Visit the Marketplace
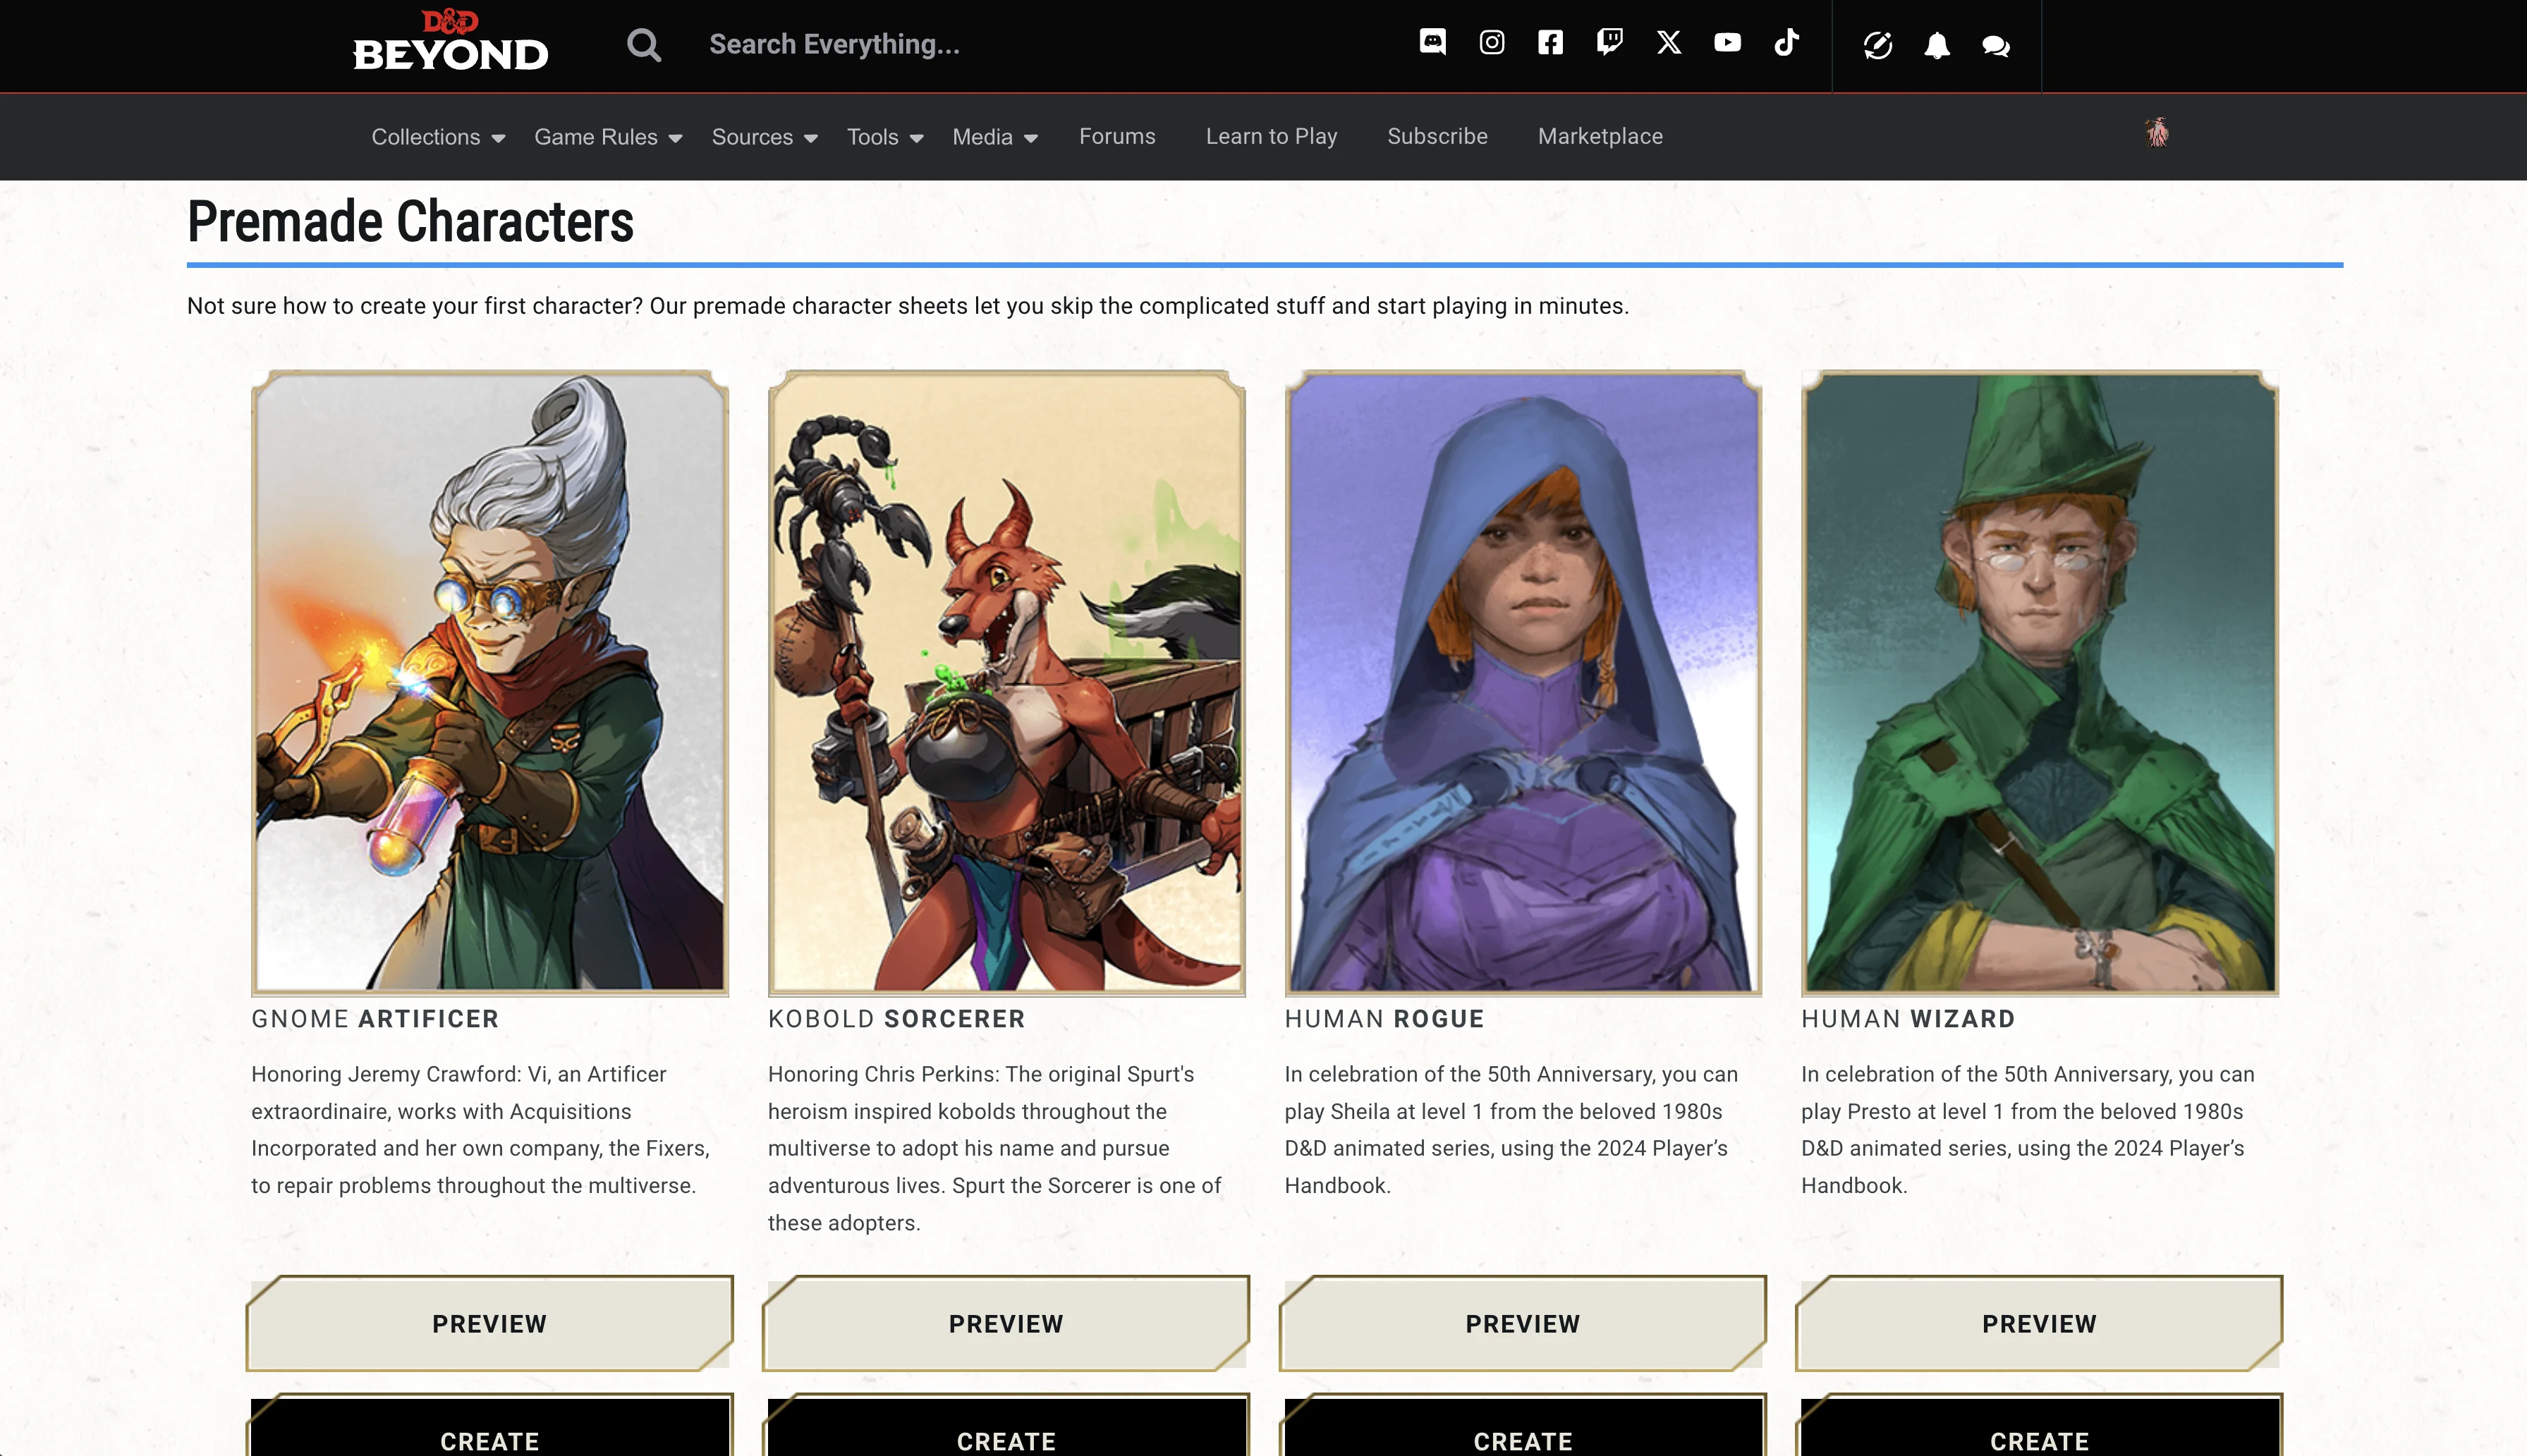 [x=1600, y=136]
